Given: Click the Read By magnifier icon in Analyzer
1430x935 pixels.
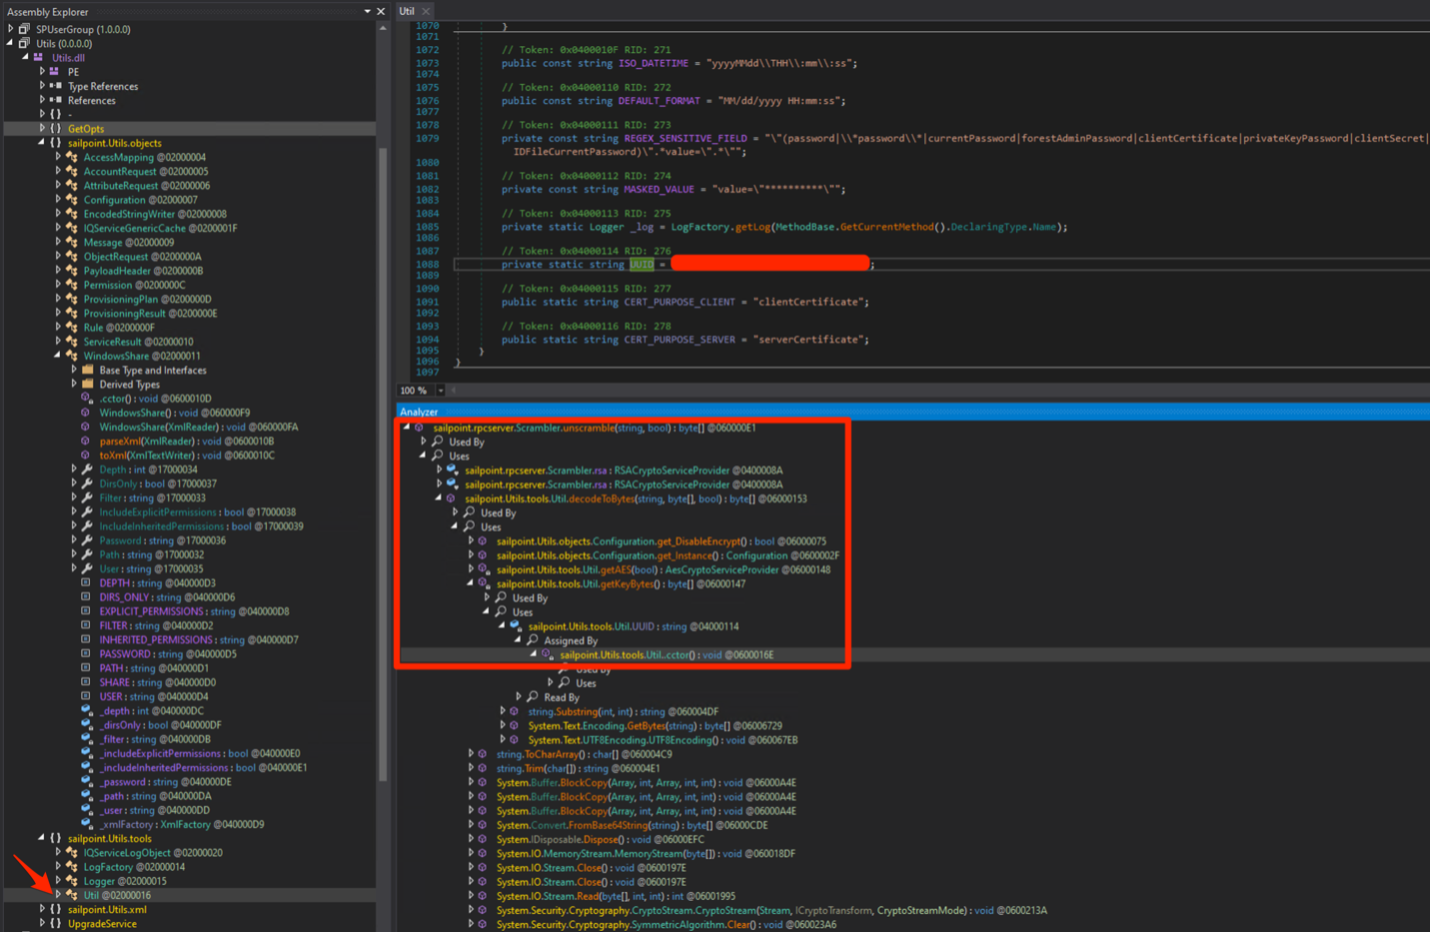Looking at the screenshot, I should pos(533,697).
